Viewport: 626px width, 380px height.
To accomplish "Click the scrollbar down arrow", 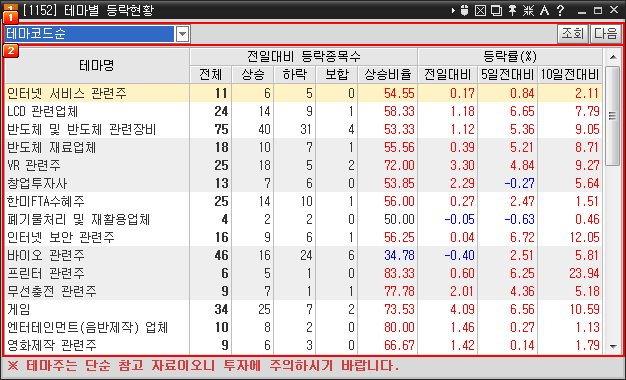I will (x=613, y=346).
